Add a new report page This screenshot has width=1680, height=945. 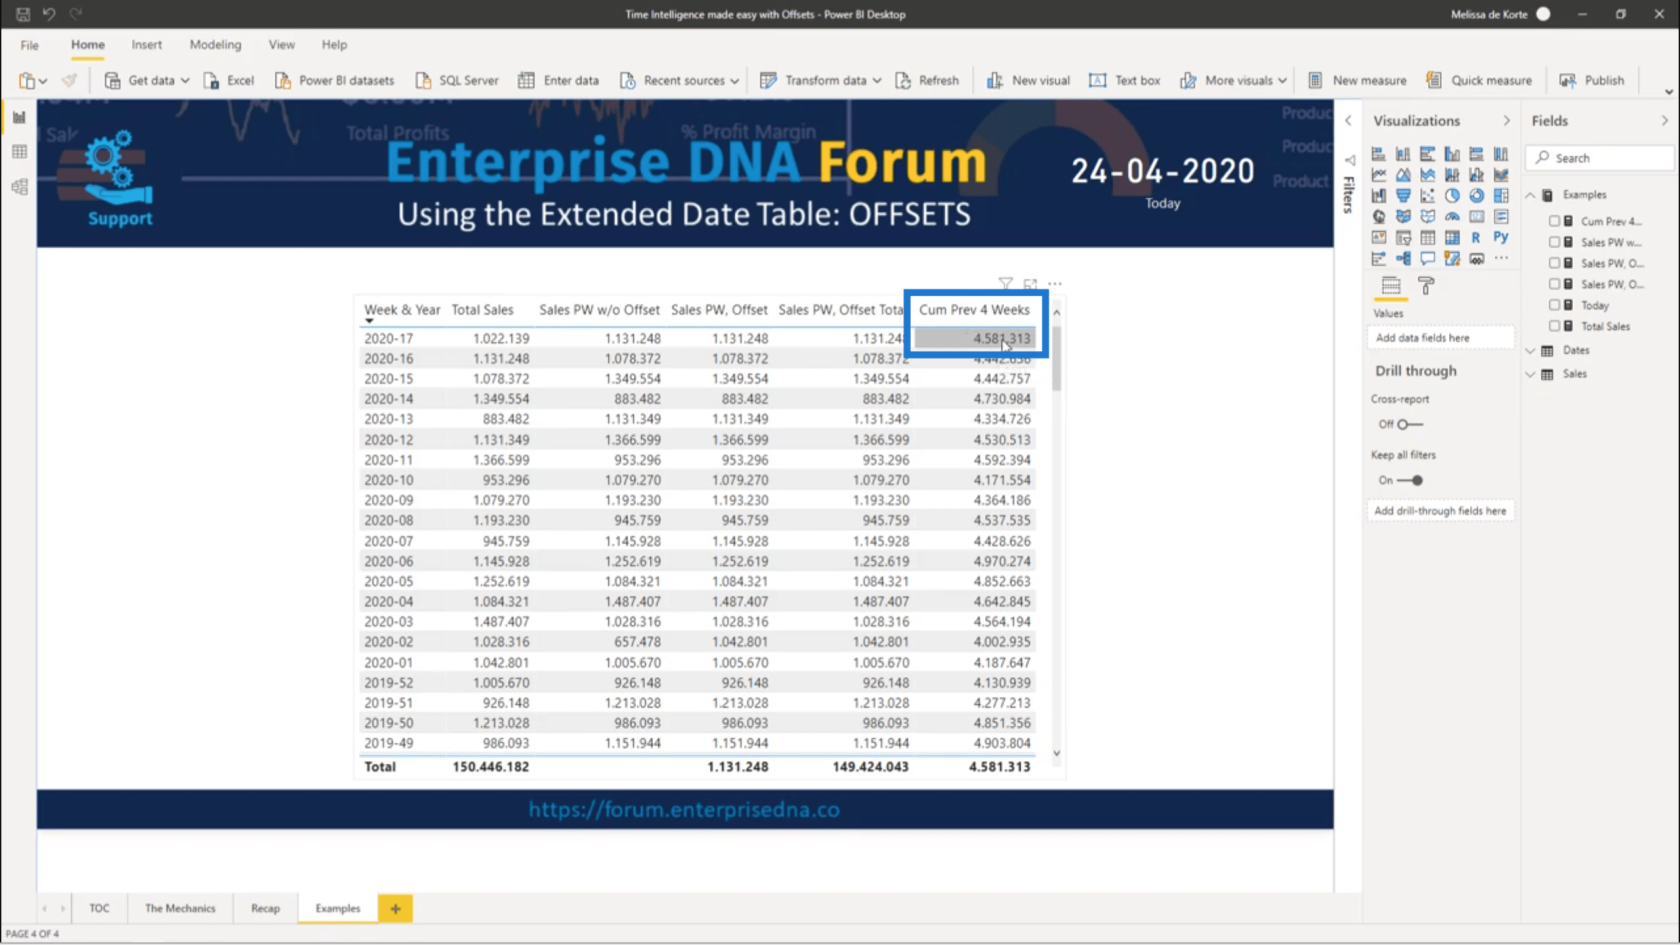tap(395, 908)
